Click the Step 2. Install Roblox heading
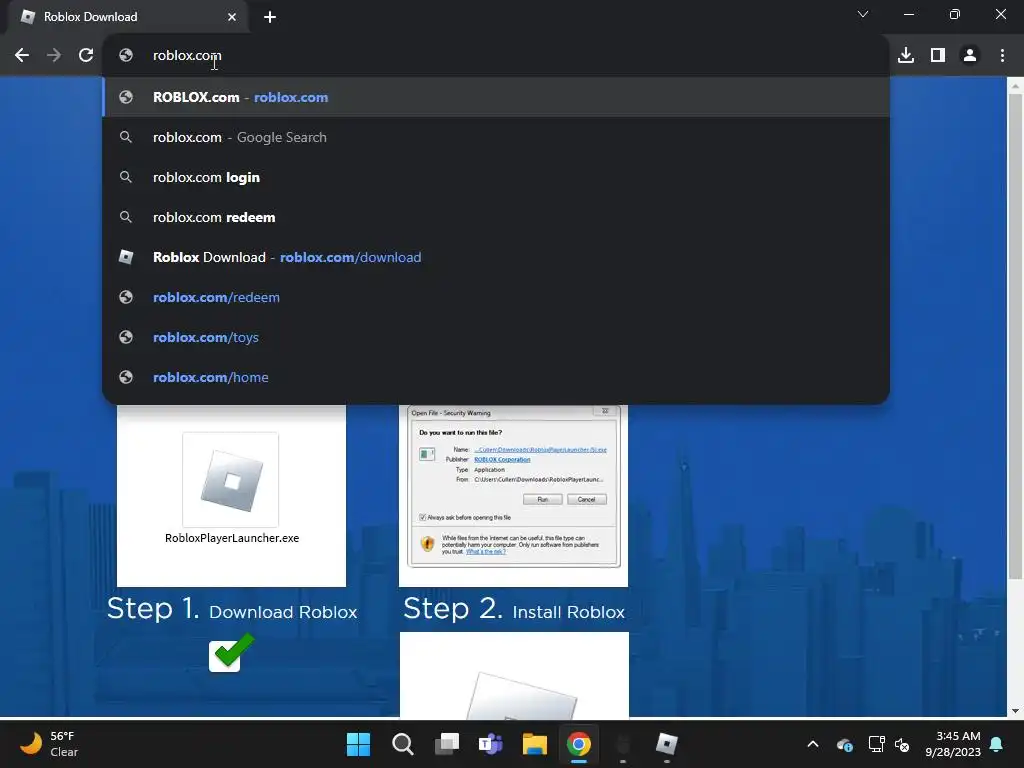The height and width of the screenshot is (768, 1024). (514, 609)
